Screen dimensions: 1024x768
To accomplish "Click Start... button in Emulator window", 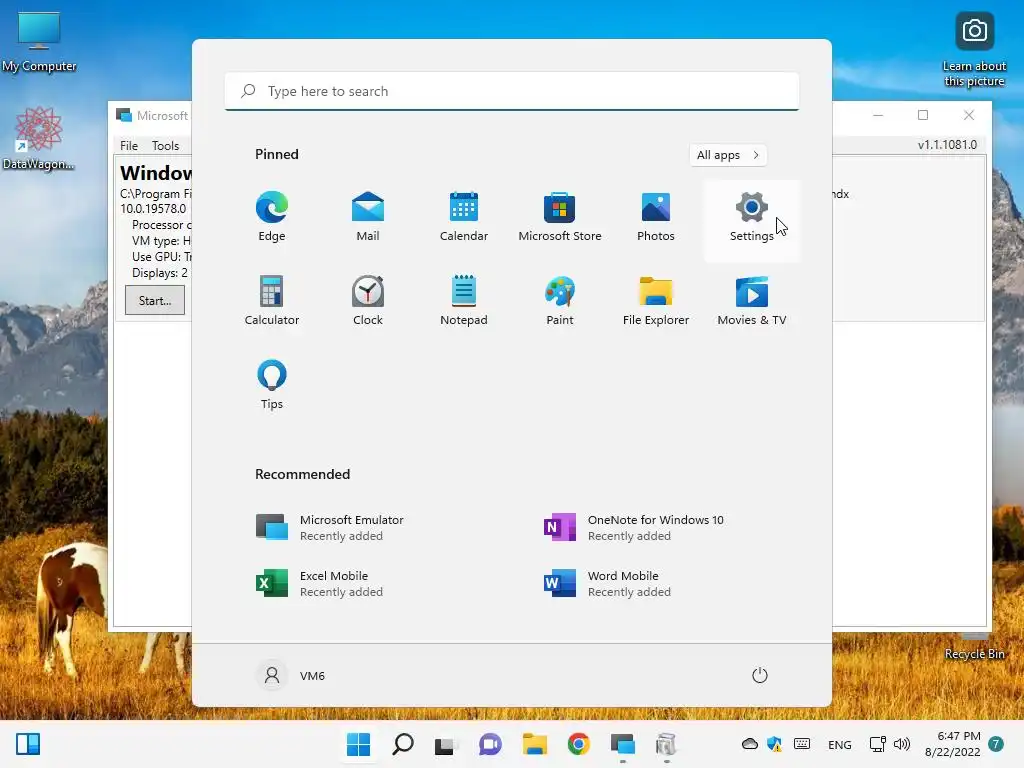I will pyautogui.click(x=155, y=301).
